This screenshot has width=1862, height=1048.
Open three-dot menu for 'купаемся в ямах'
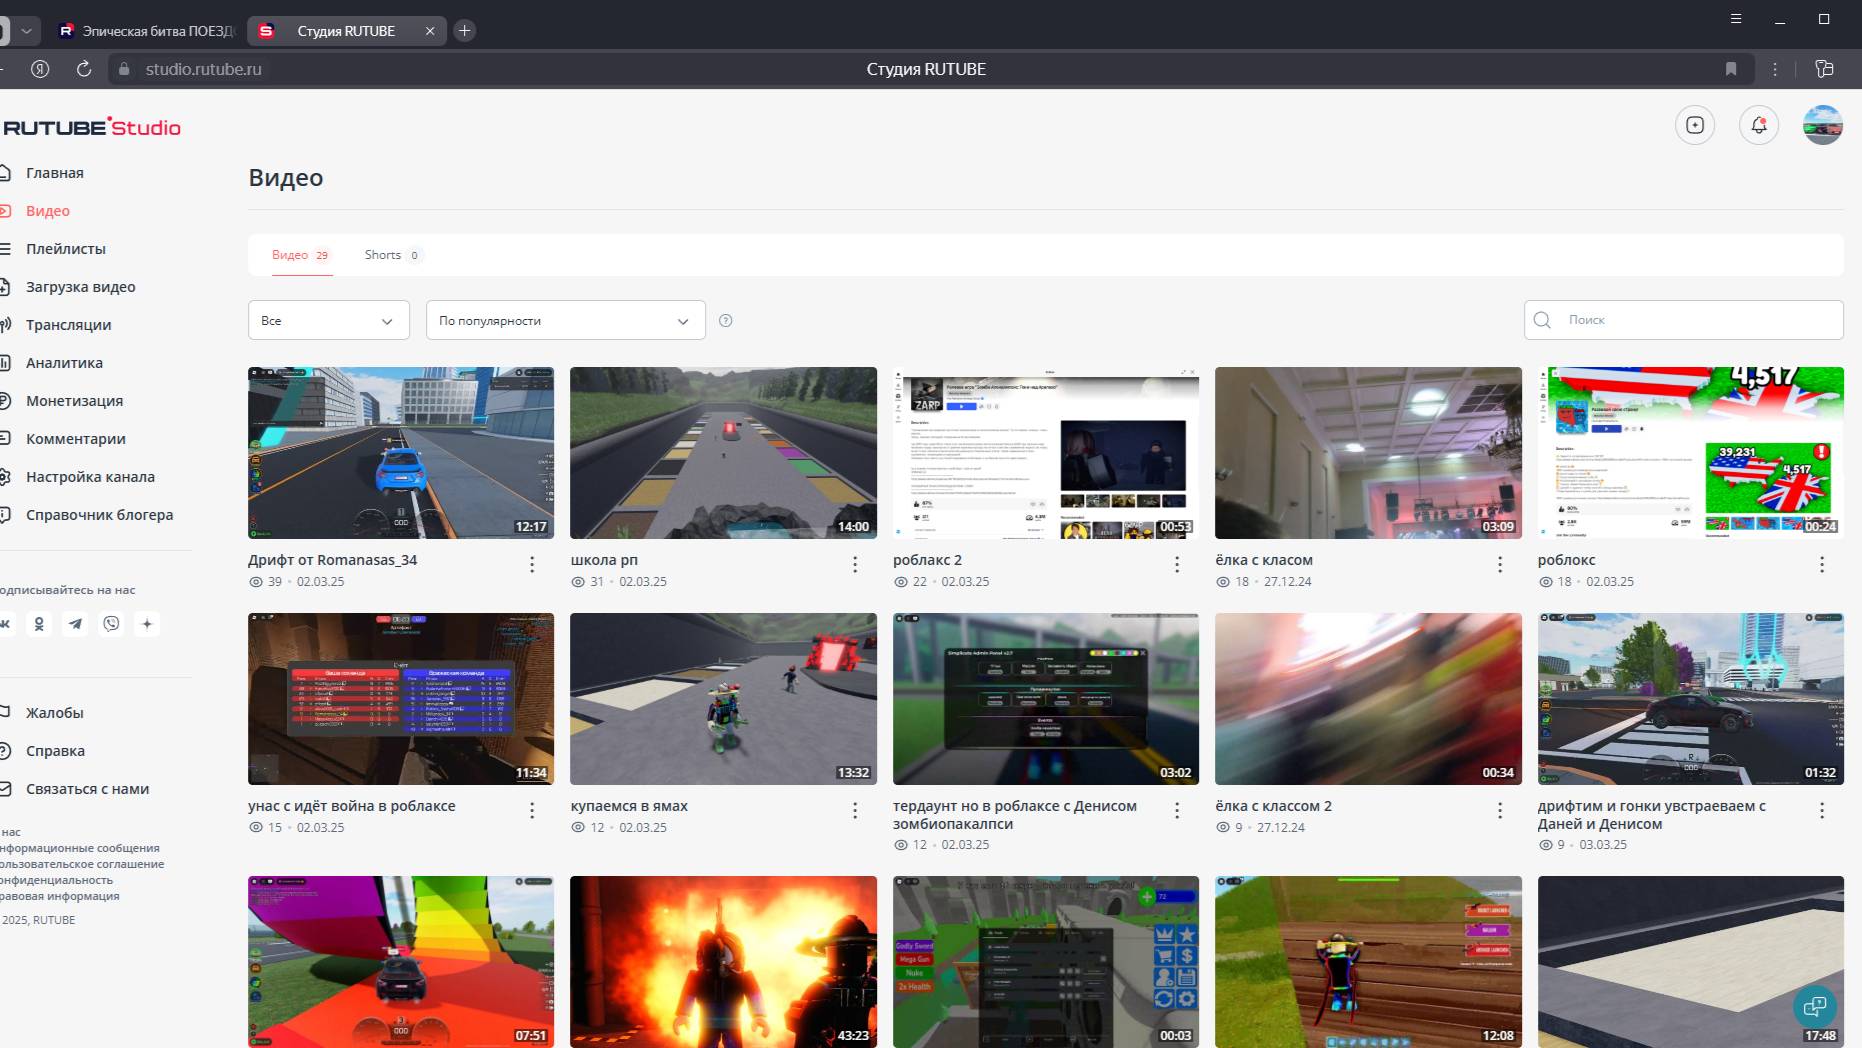click(x=855, y=811)
